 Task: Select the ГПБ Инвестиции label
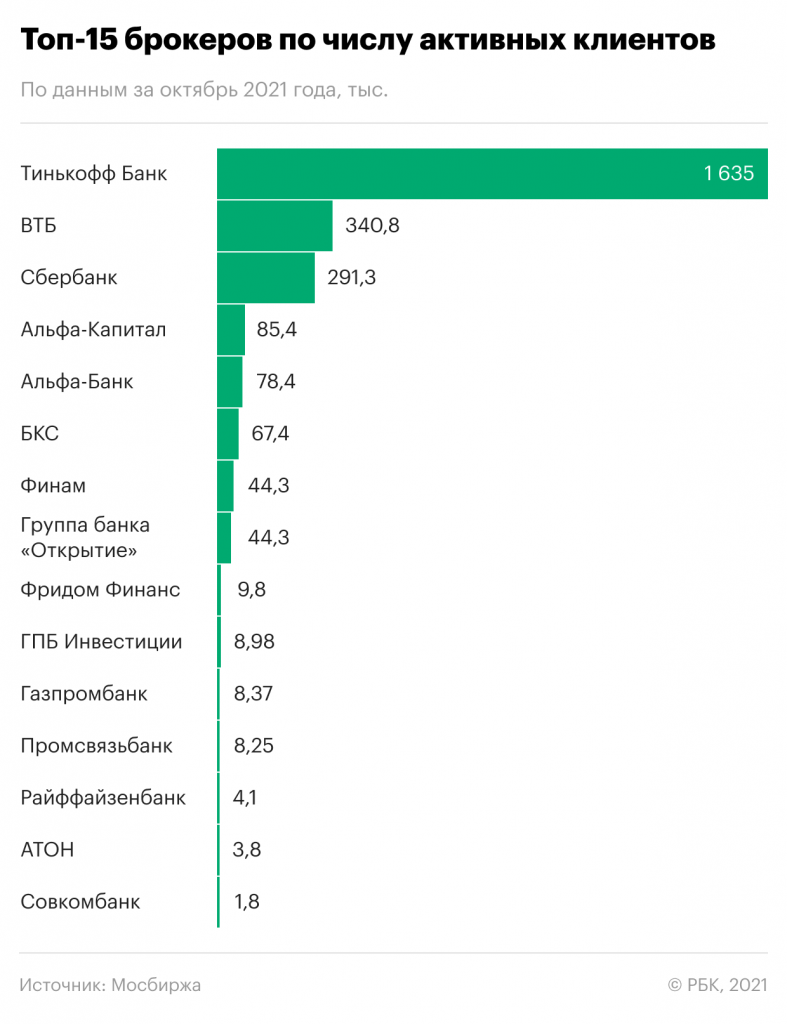[101, 642]
